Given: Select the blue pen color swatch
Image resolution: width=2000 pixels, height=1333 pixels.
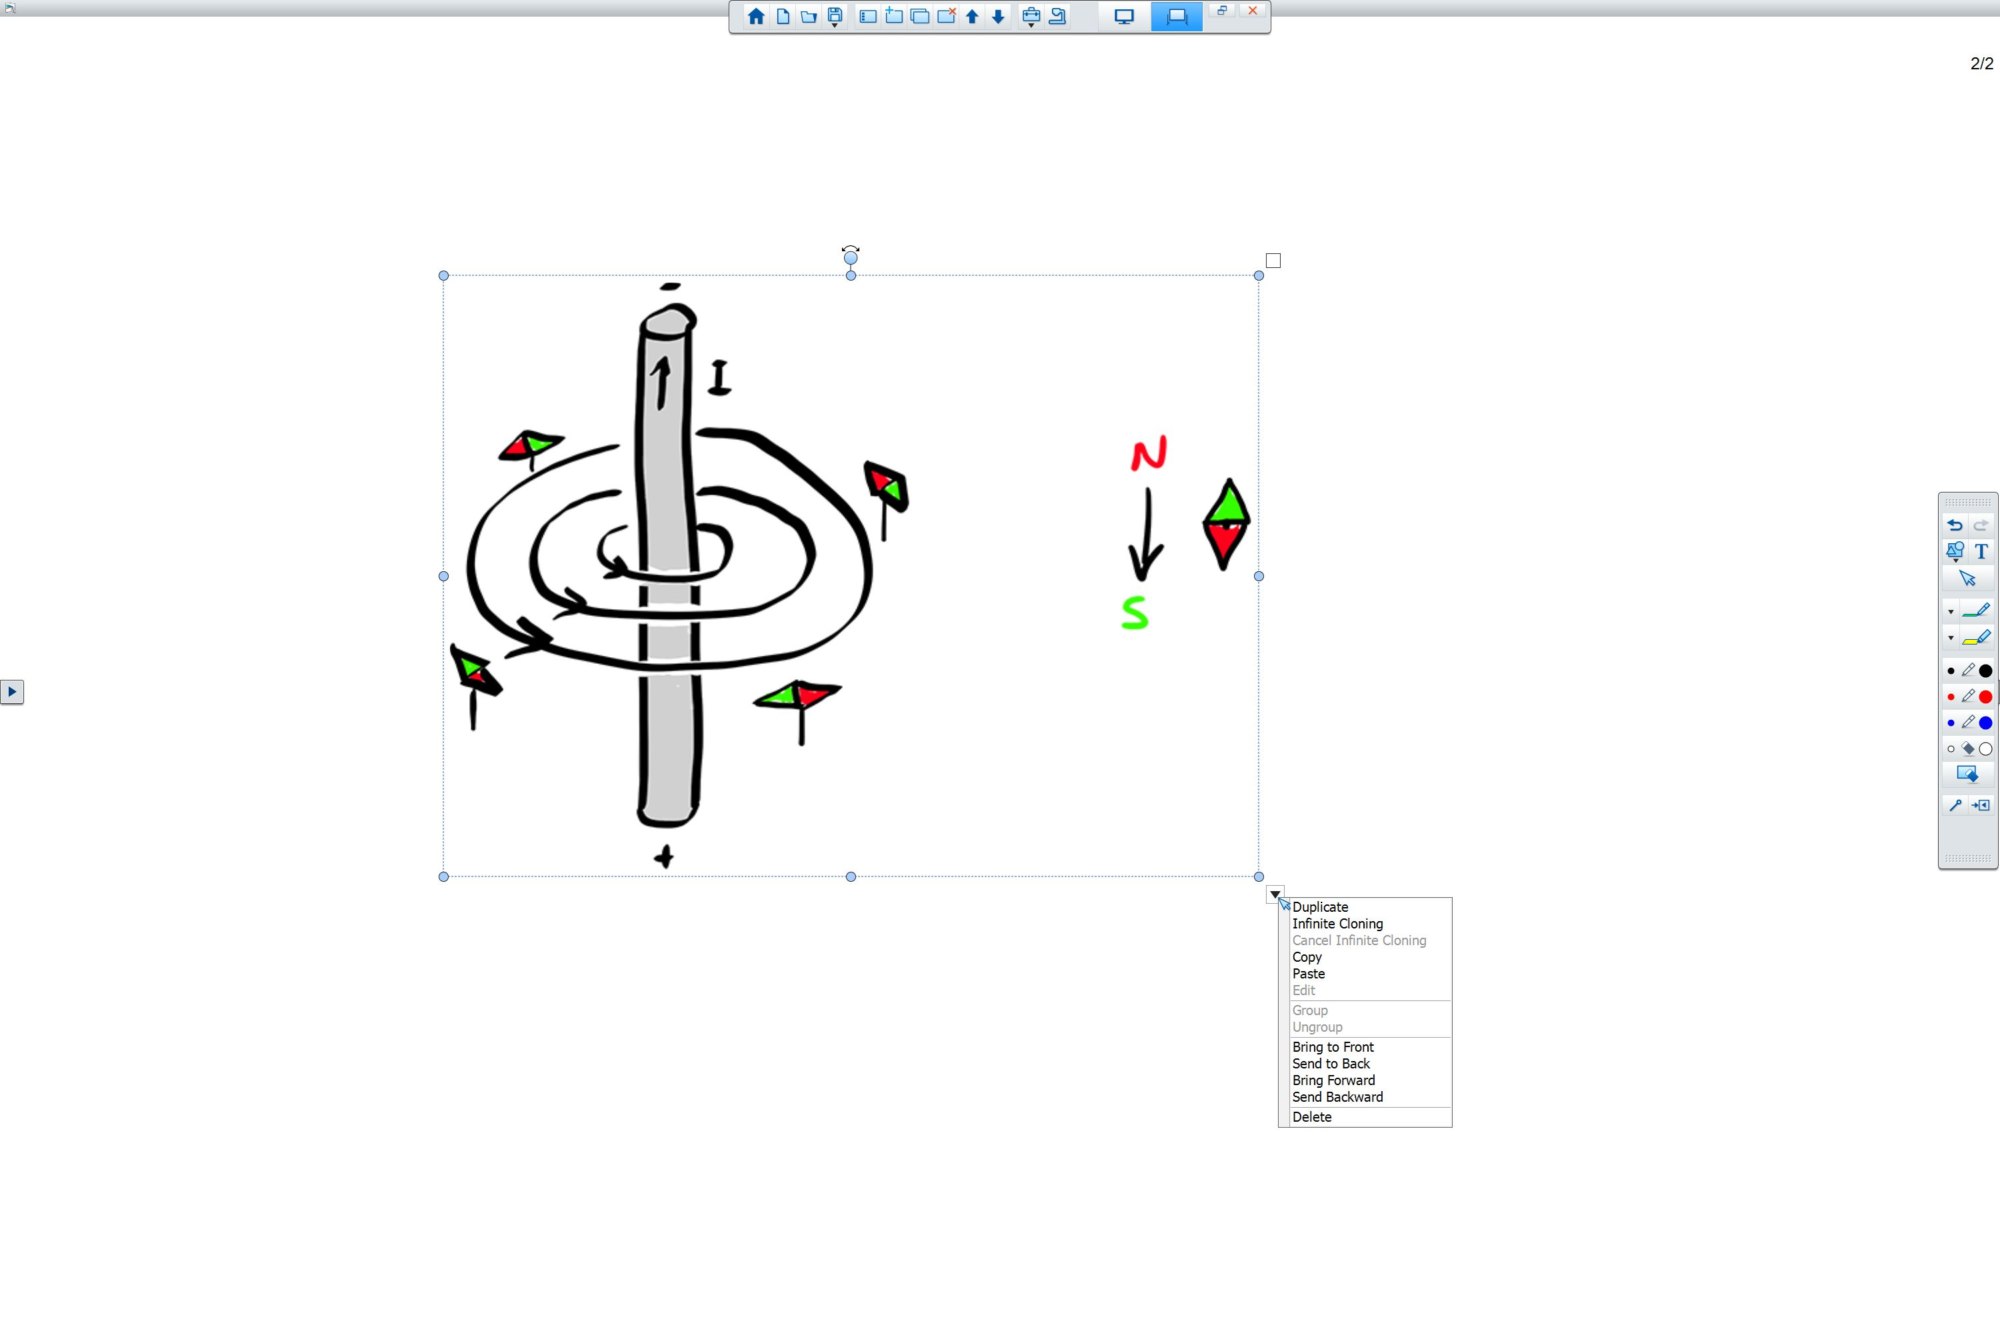Looking at the screenshot, I should coord(1983,722).
